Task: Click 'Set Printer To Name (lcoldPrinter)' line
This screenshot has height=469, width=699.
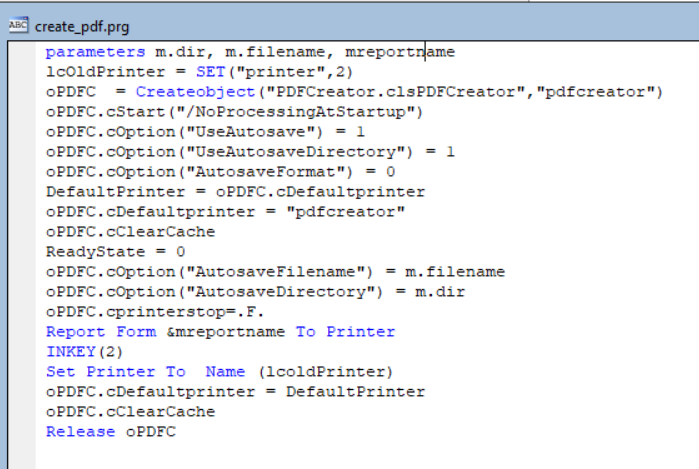Action: 219,372
